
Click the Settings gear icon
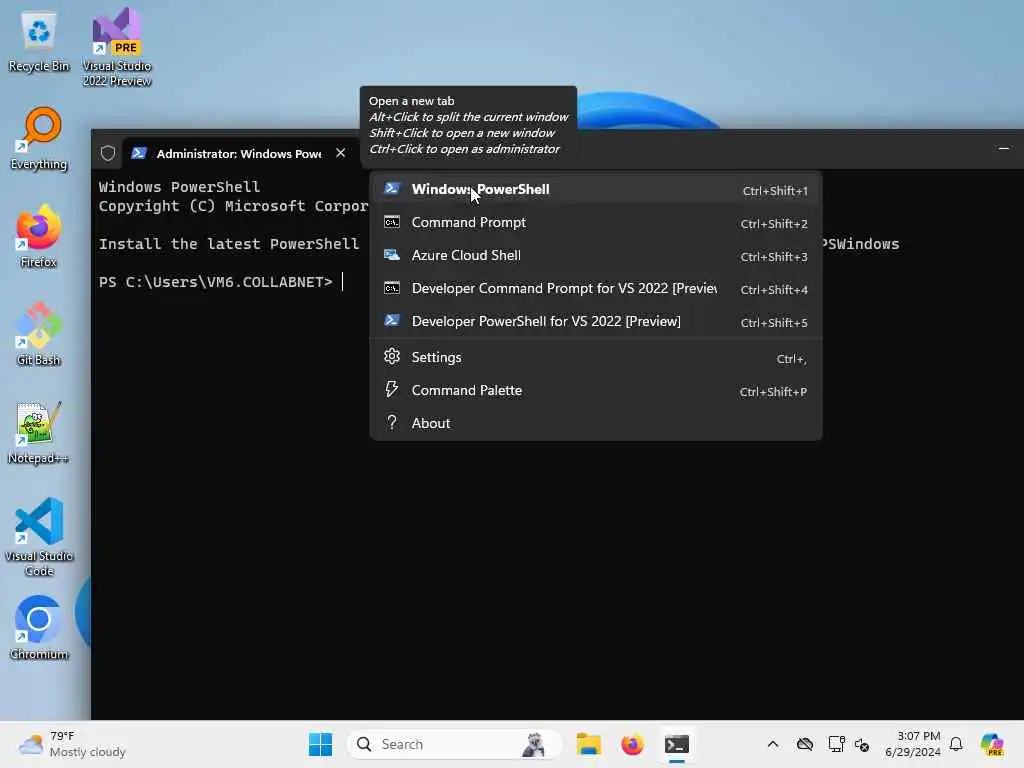pos(392,357)
